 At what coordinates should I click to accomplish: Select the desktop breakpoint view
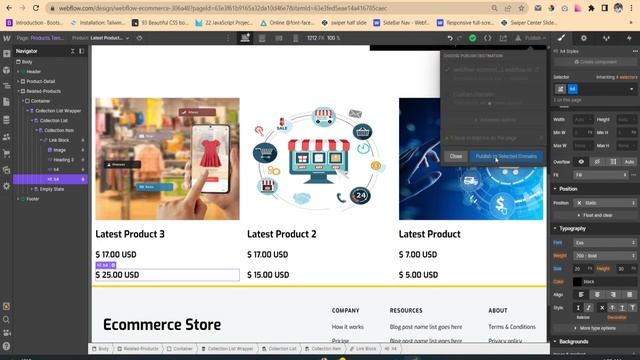pyautogui.click(x=245, y=38)
